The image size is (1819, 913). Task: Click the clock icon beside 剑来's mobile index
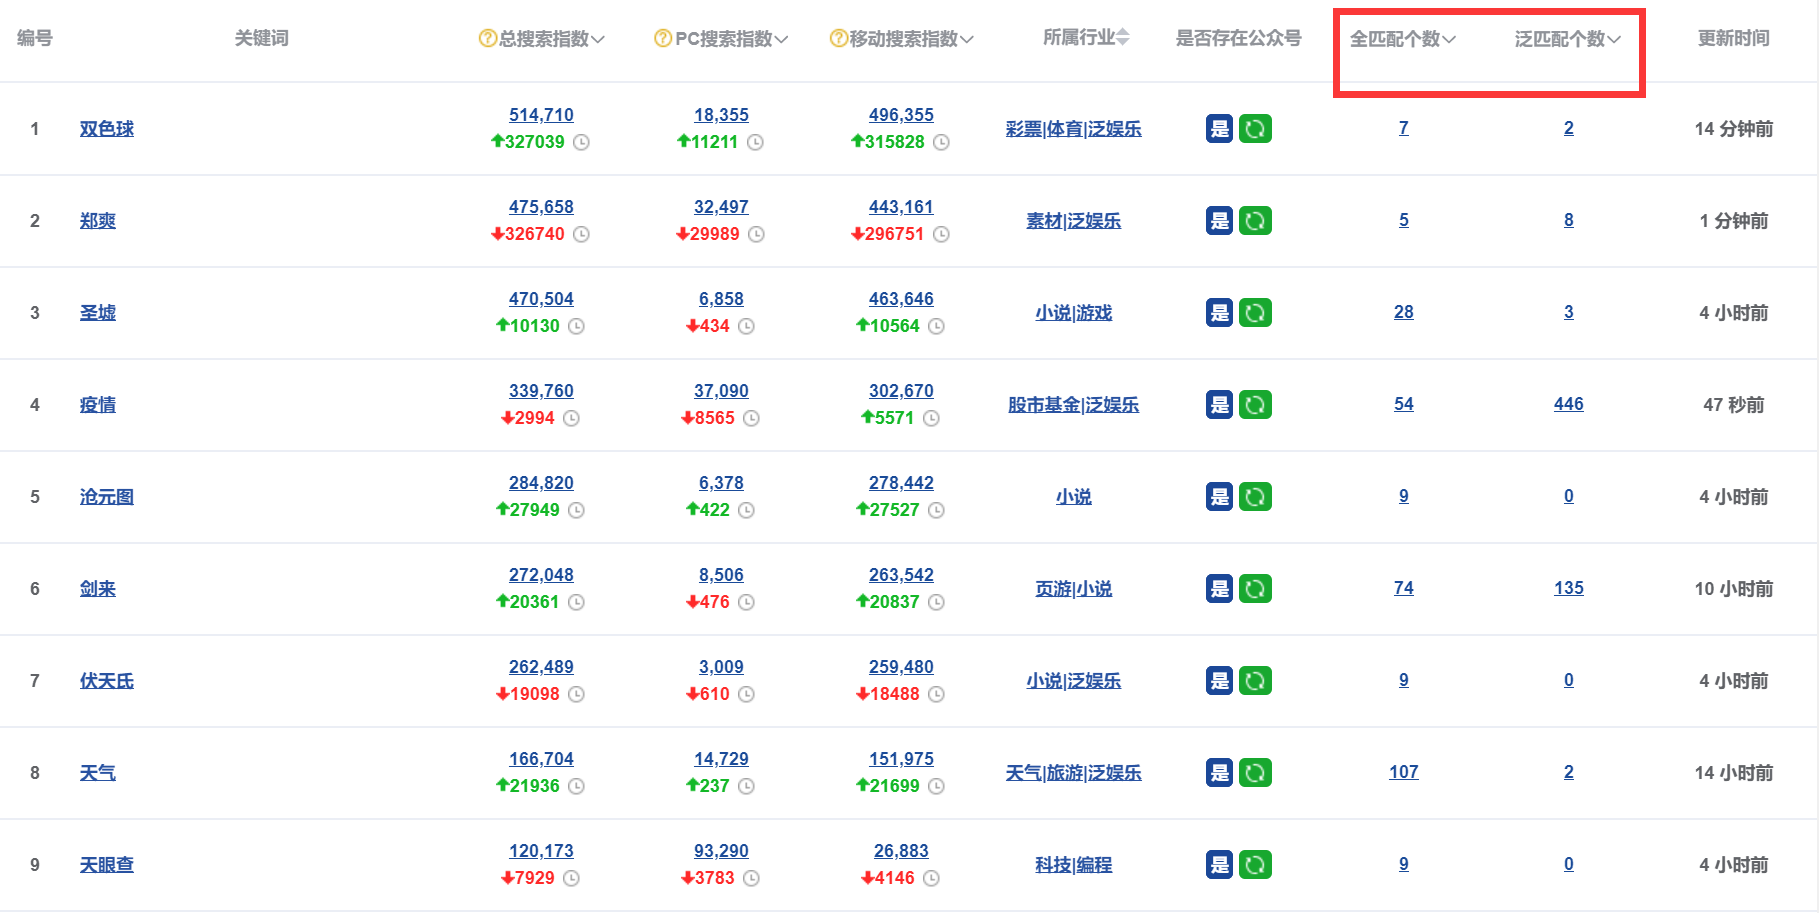tap(938, 602)
